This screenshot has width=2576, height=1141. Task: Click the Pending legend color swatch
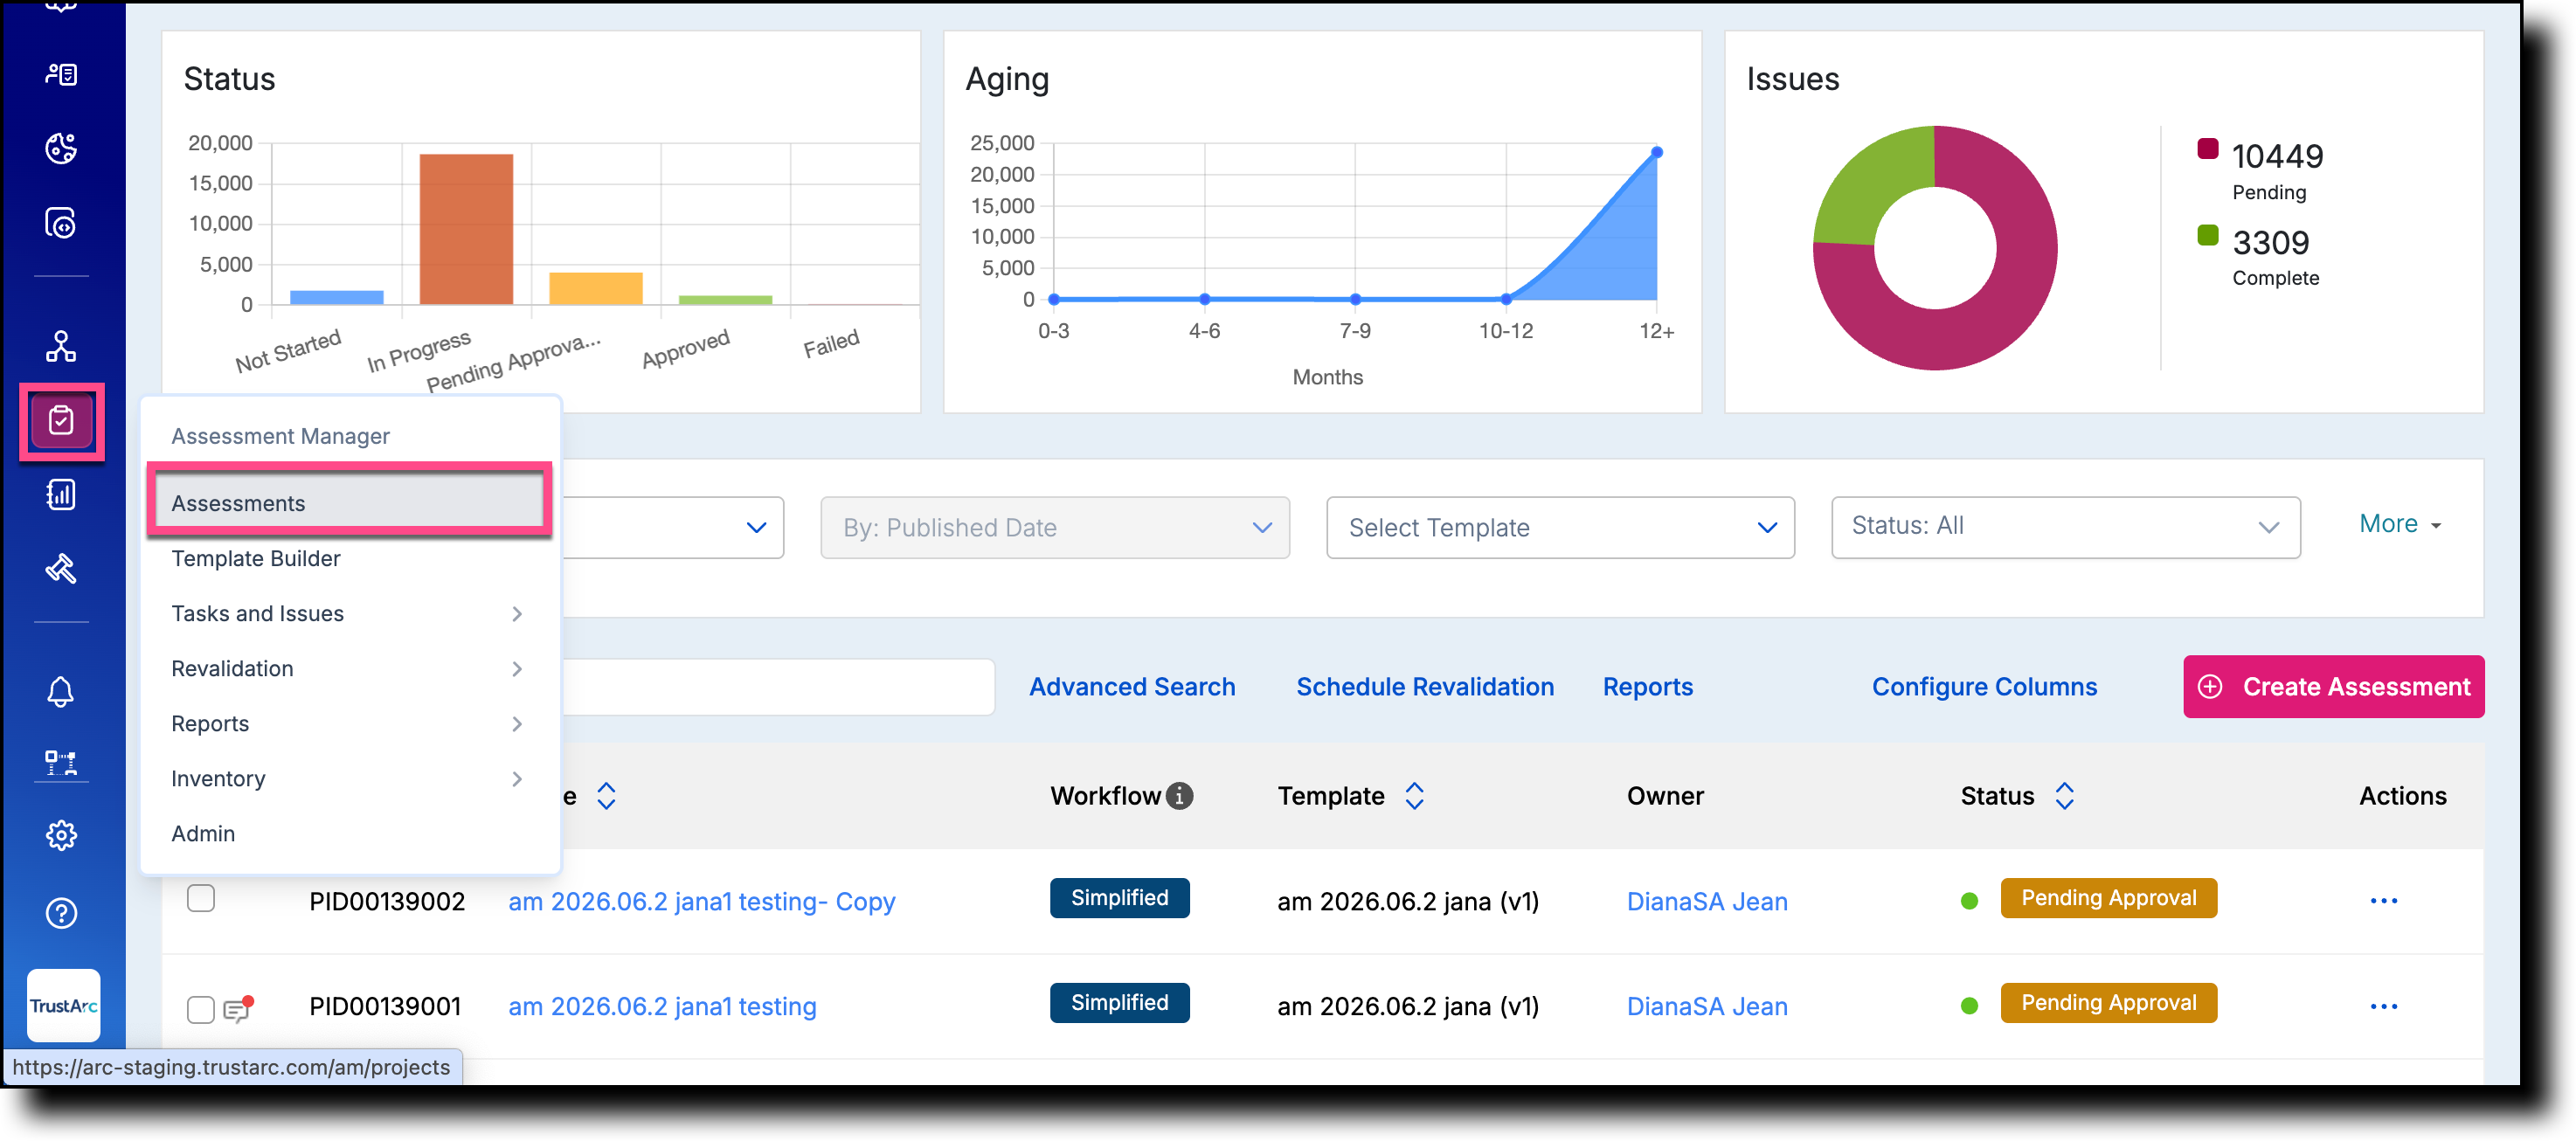tap(2208, 150)
